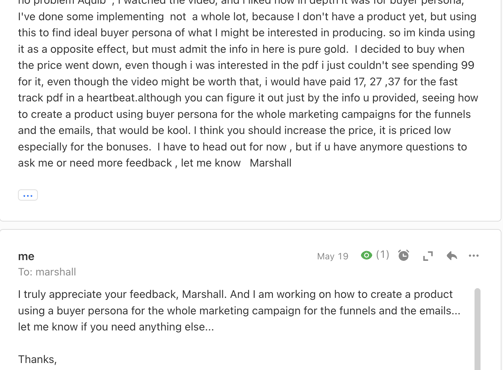
Task: Click the green eye read-tracking icon
Action: [366, 256]
